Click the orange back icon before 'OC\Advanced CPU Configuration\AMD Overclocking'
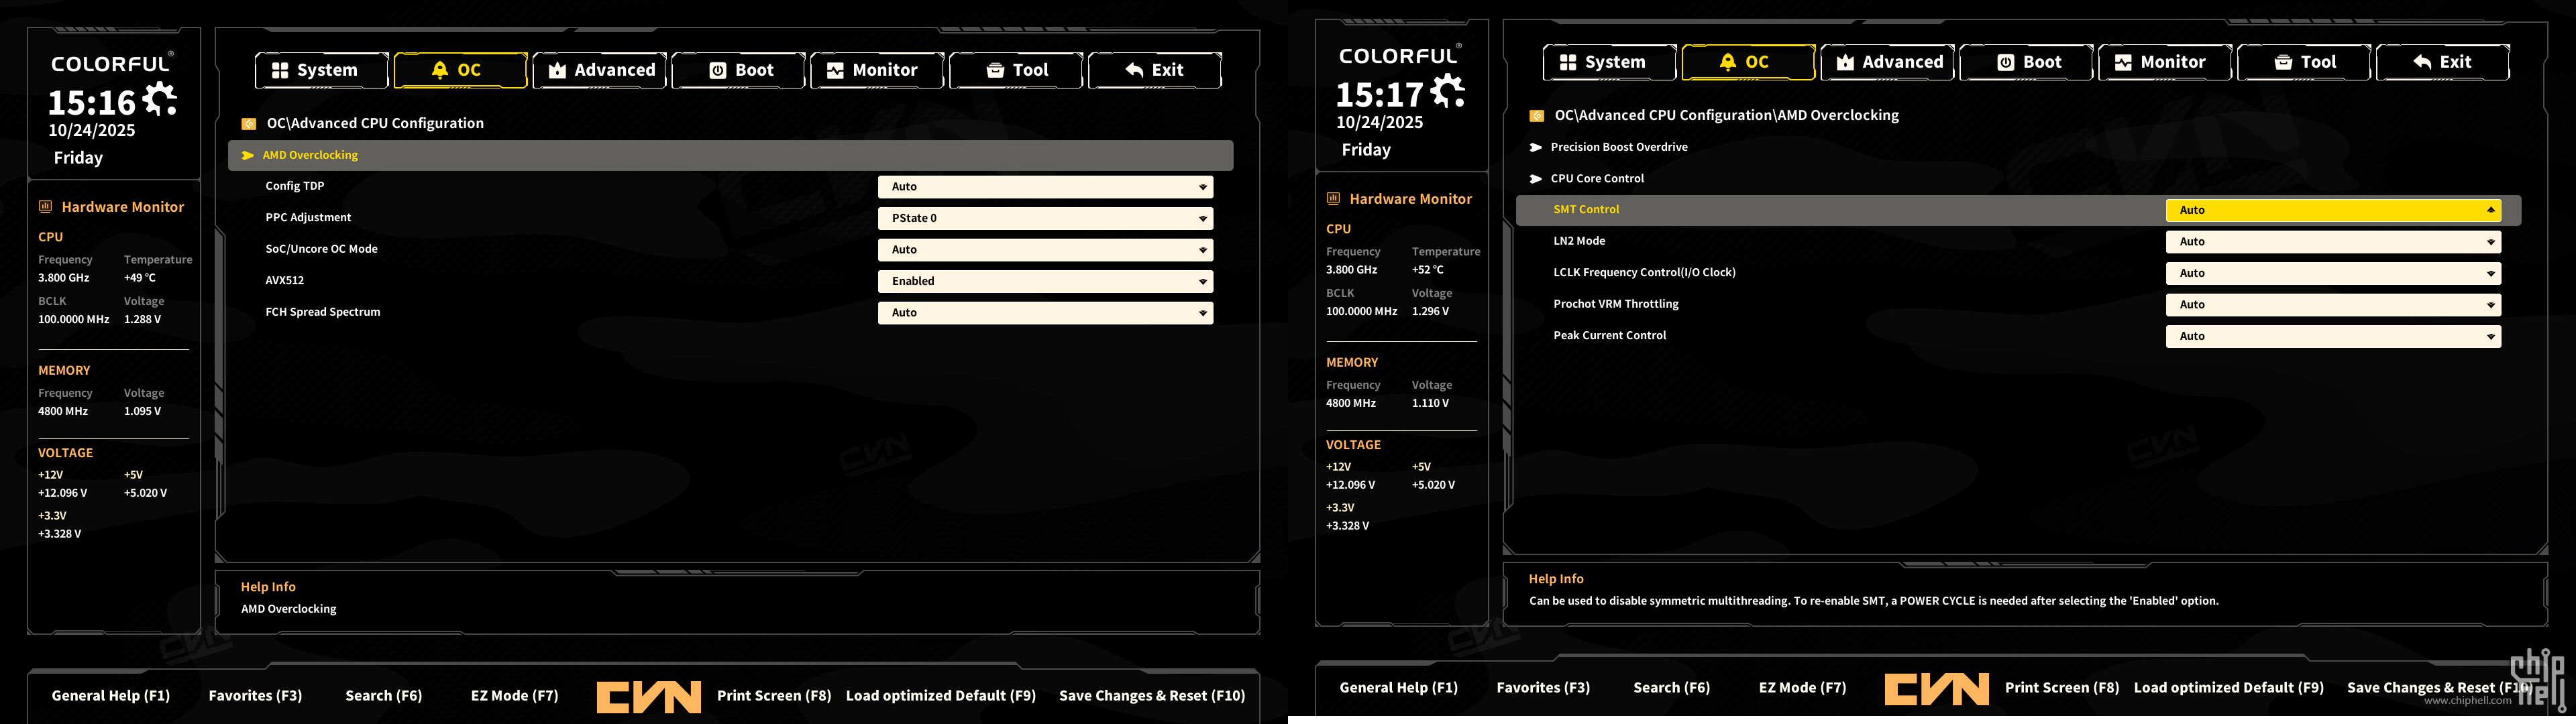The image size is (2576, 724). click(1537, 116)
